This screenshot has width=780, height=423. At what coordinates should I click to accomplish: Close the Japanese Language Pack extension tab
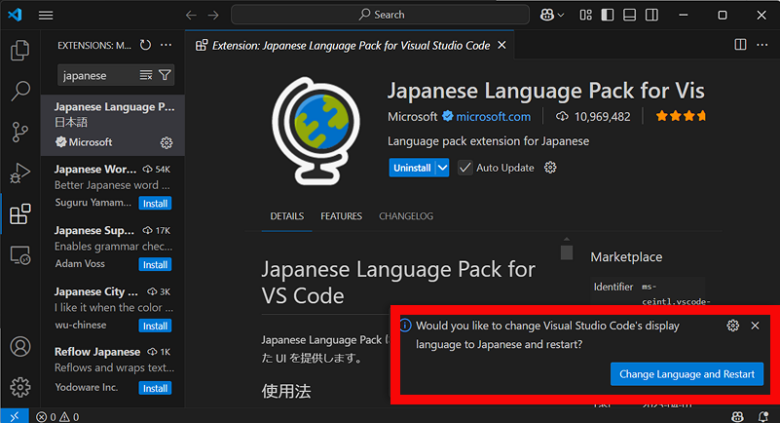tap(502, 45)
